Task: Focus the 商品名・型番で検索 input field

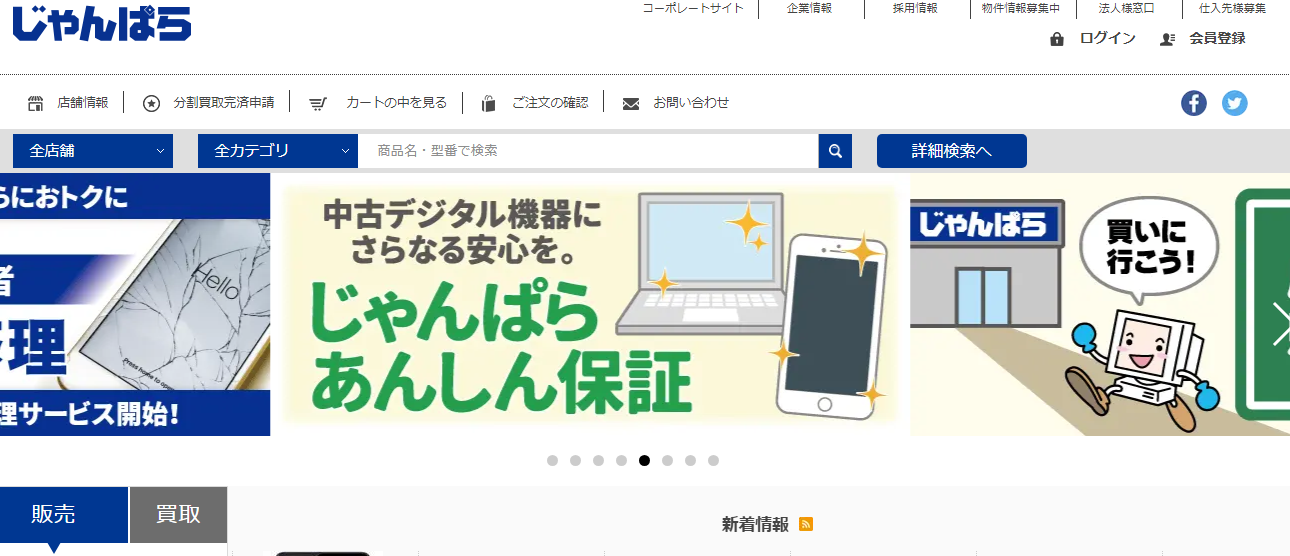Action: (x=588, y=151)
